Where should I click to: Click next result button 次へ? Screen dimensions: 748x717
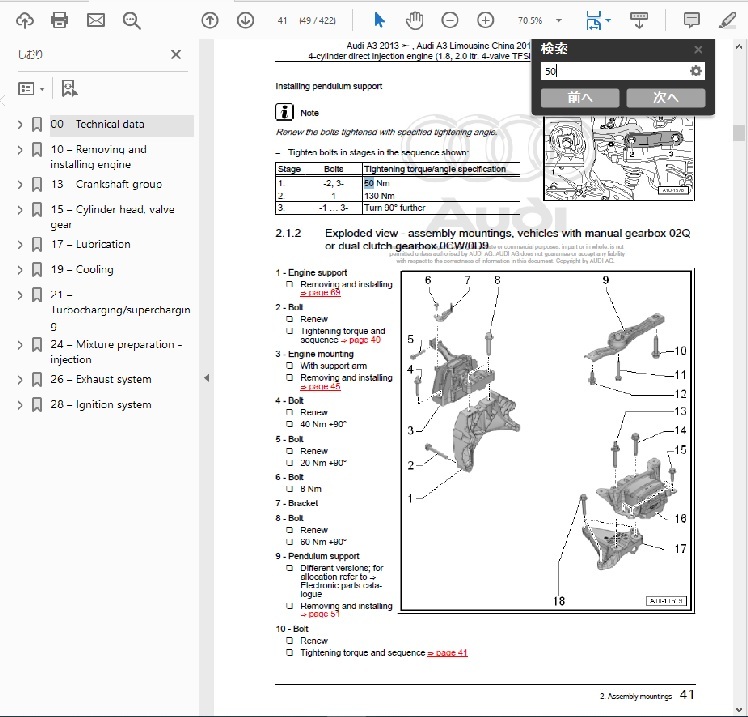[x=665, y=98]
